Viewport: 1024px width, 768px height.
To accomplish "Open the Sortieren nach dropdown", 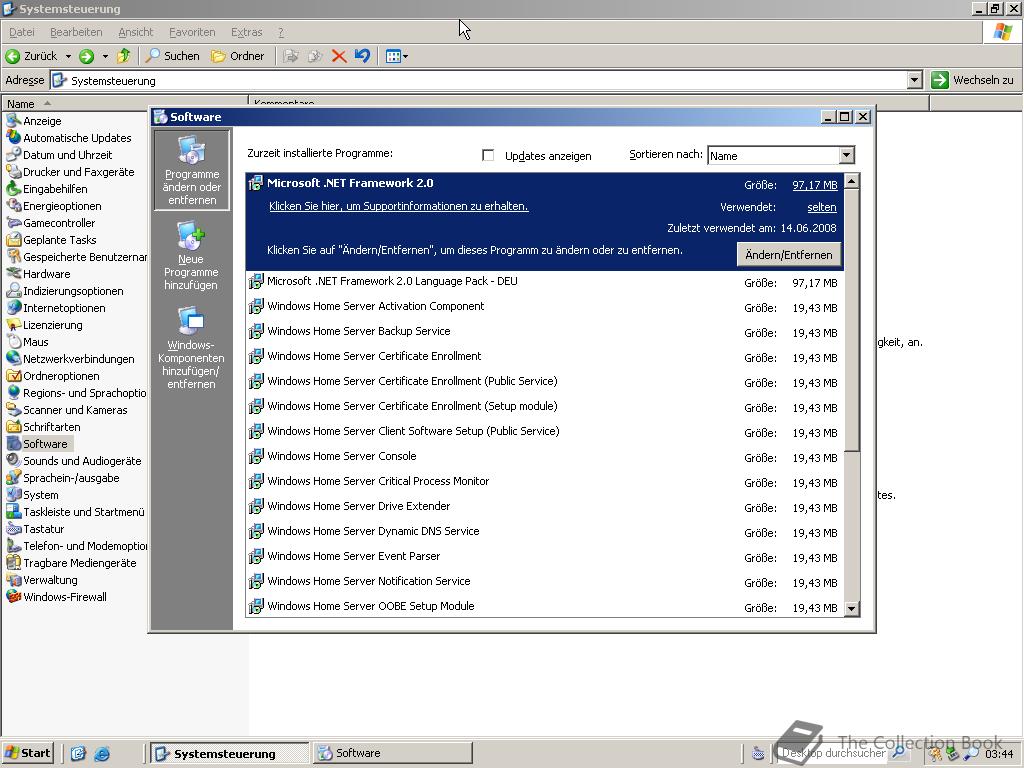I will [846, 155].
